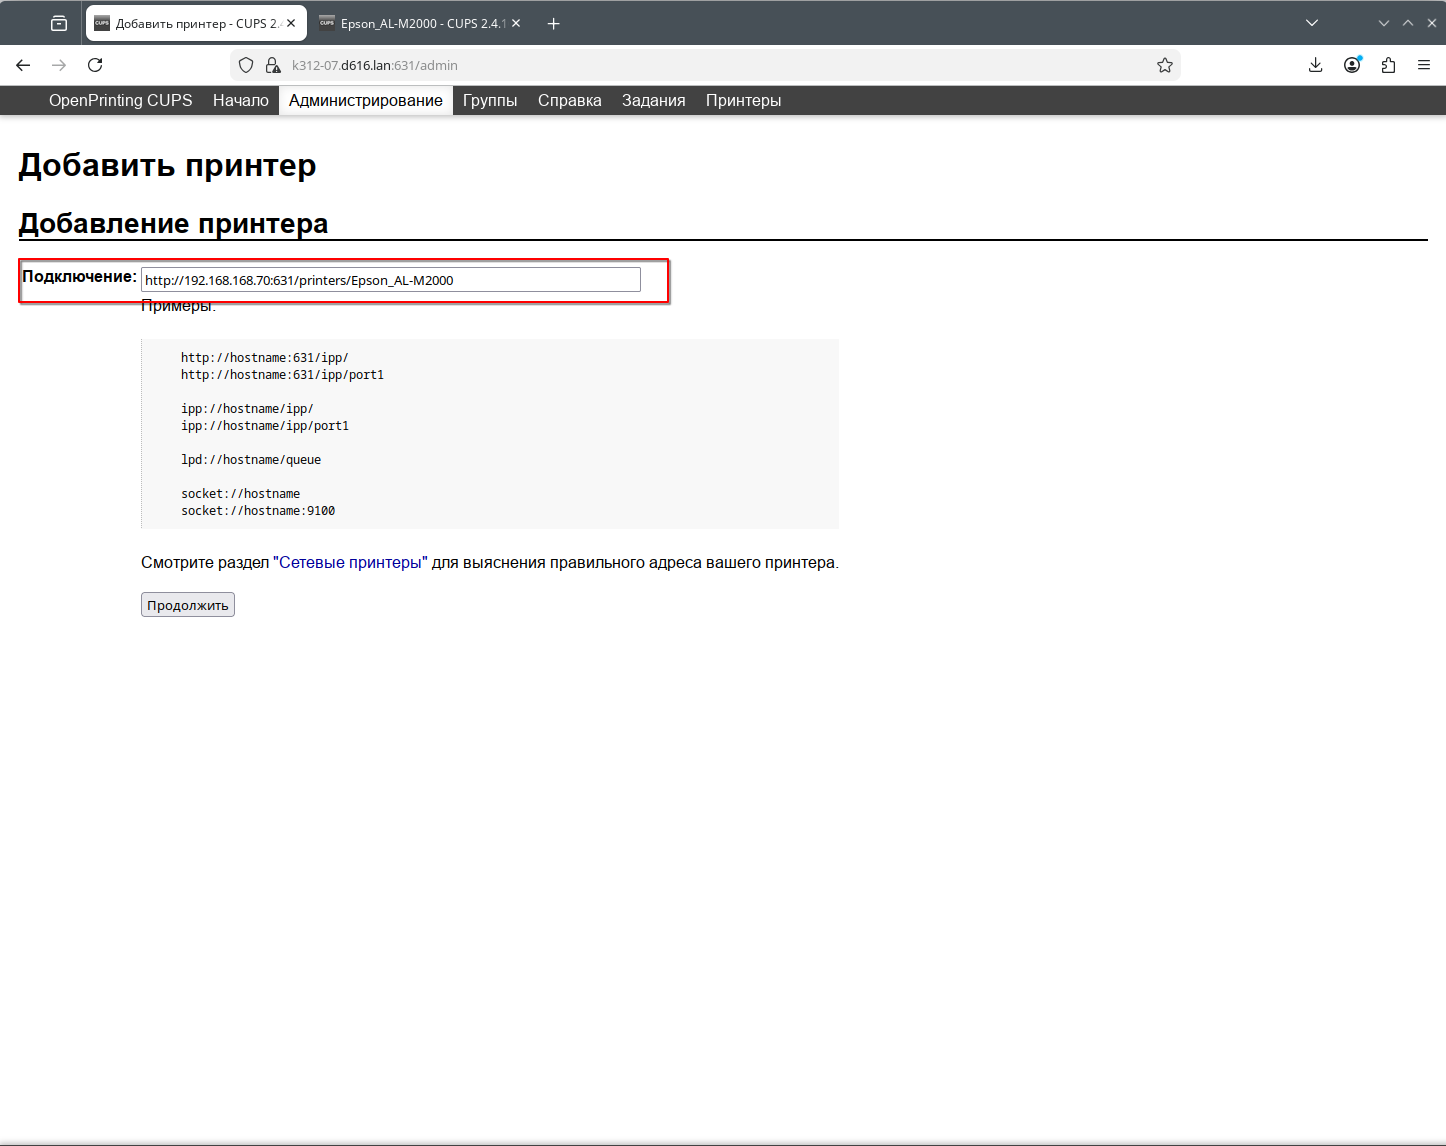Open the Принтеры menu item
Viewport: 1446px width, 1146px height.
(x=743, y=100)
